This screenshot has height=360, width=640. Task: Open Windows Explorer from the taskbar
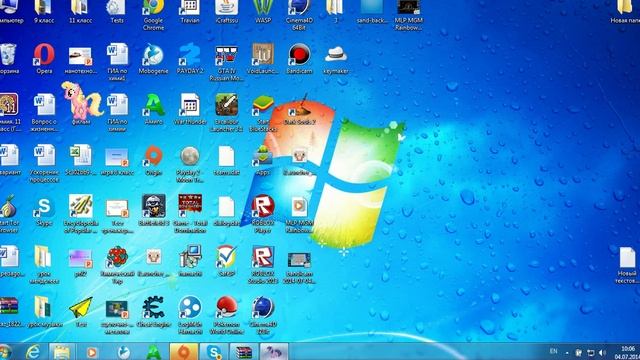pos(62,352)
